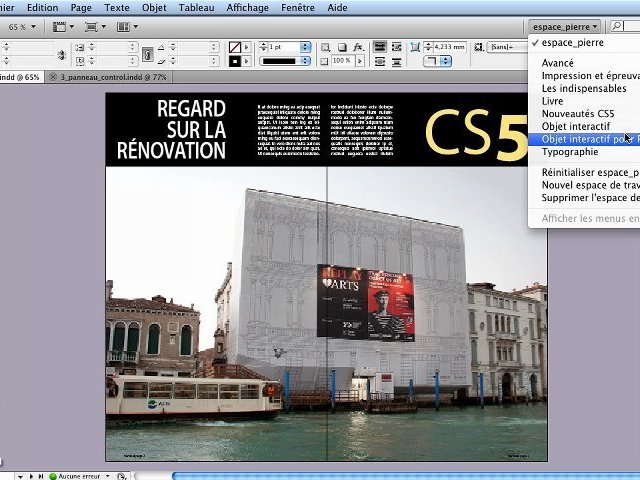Screen dimensions: 640x480
Task: Expand the stroke swatch flyout arrow
Action: [x=247, y=61]
